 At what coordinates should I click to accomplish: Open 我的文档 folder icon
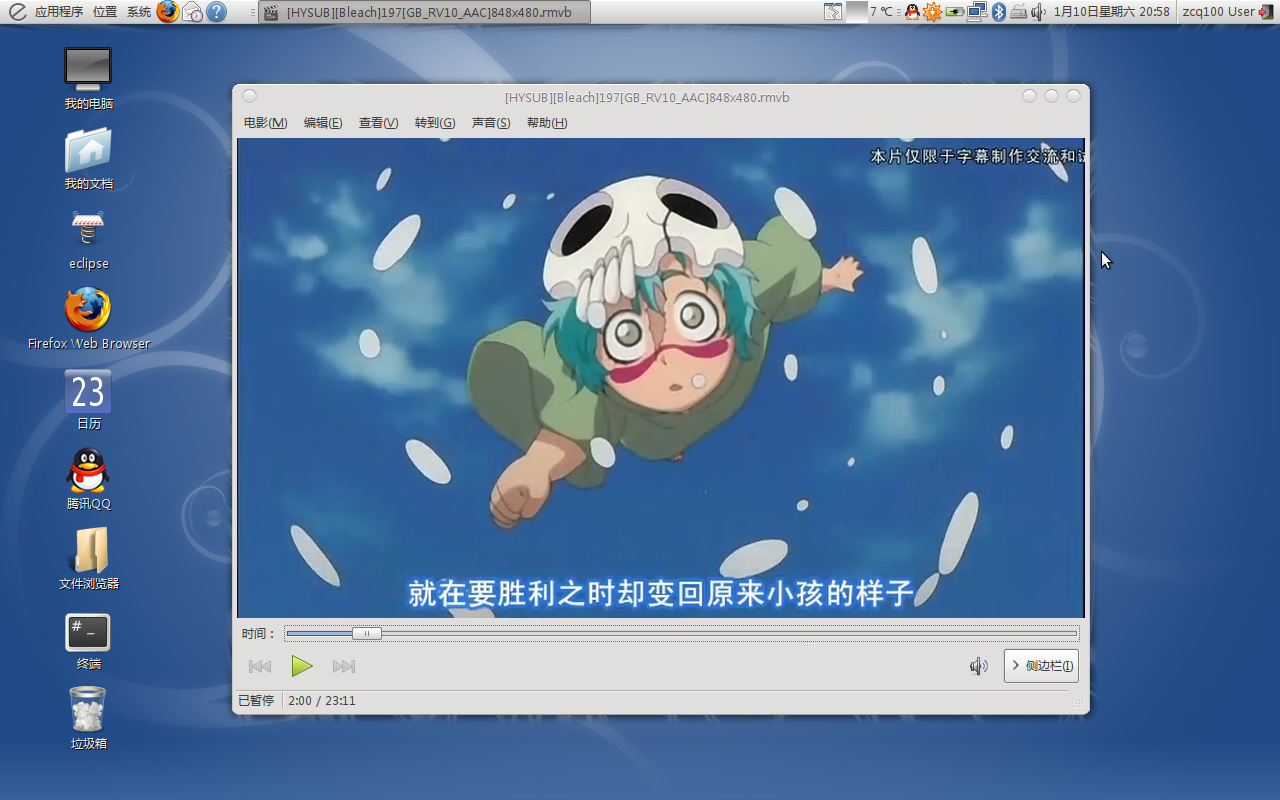(88, 159)
